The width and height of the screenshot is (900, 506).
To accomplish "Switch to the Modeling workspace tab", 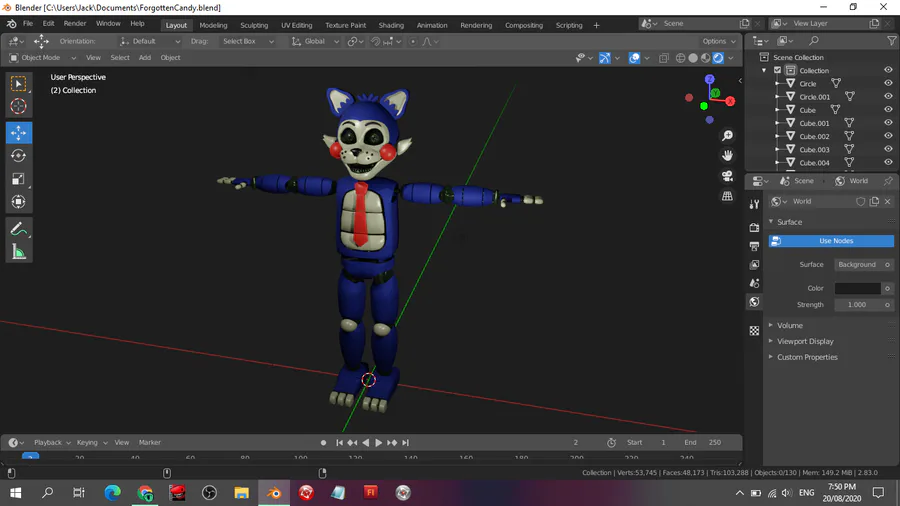I will point(214,25).
